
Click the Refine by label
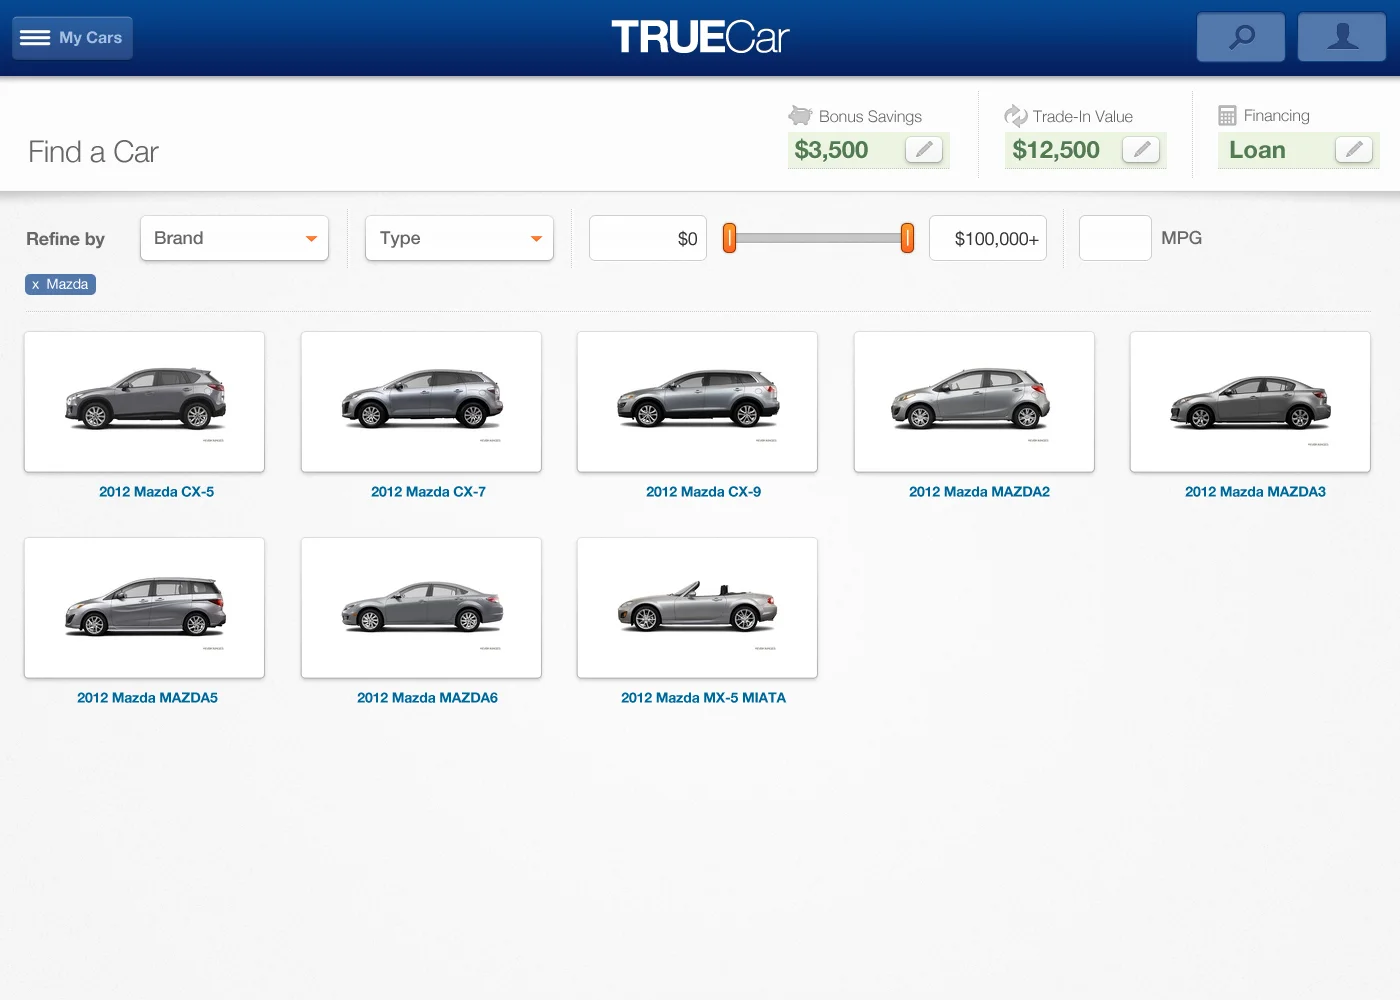[65, 239]
